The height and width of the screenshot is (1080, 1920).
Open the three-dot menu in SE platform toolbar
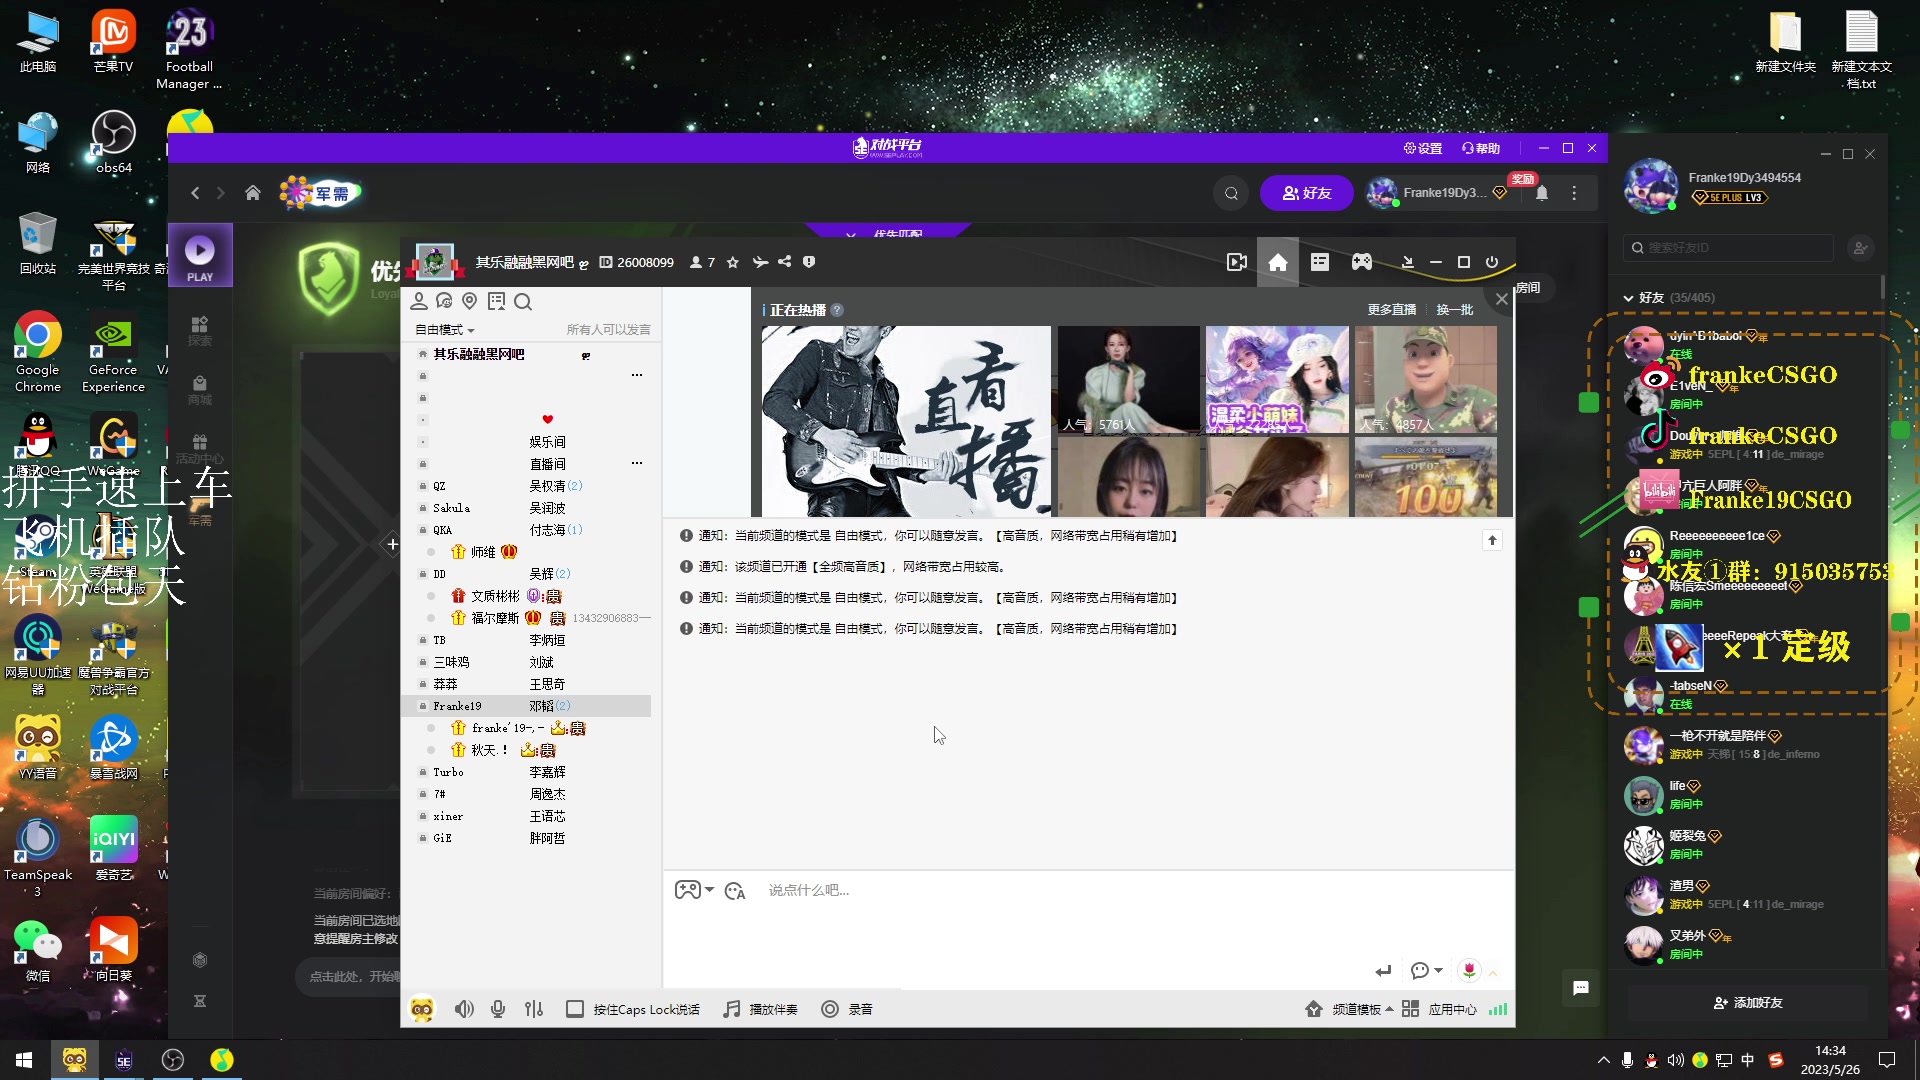1574,193
